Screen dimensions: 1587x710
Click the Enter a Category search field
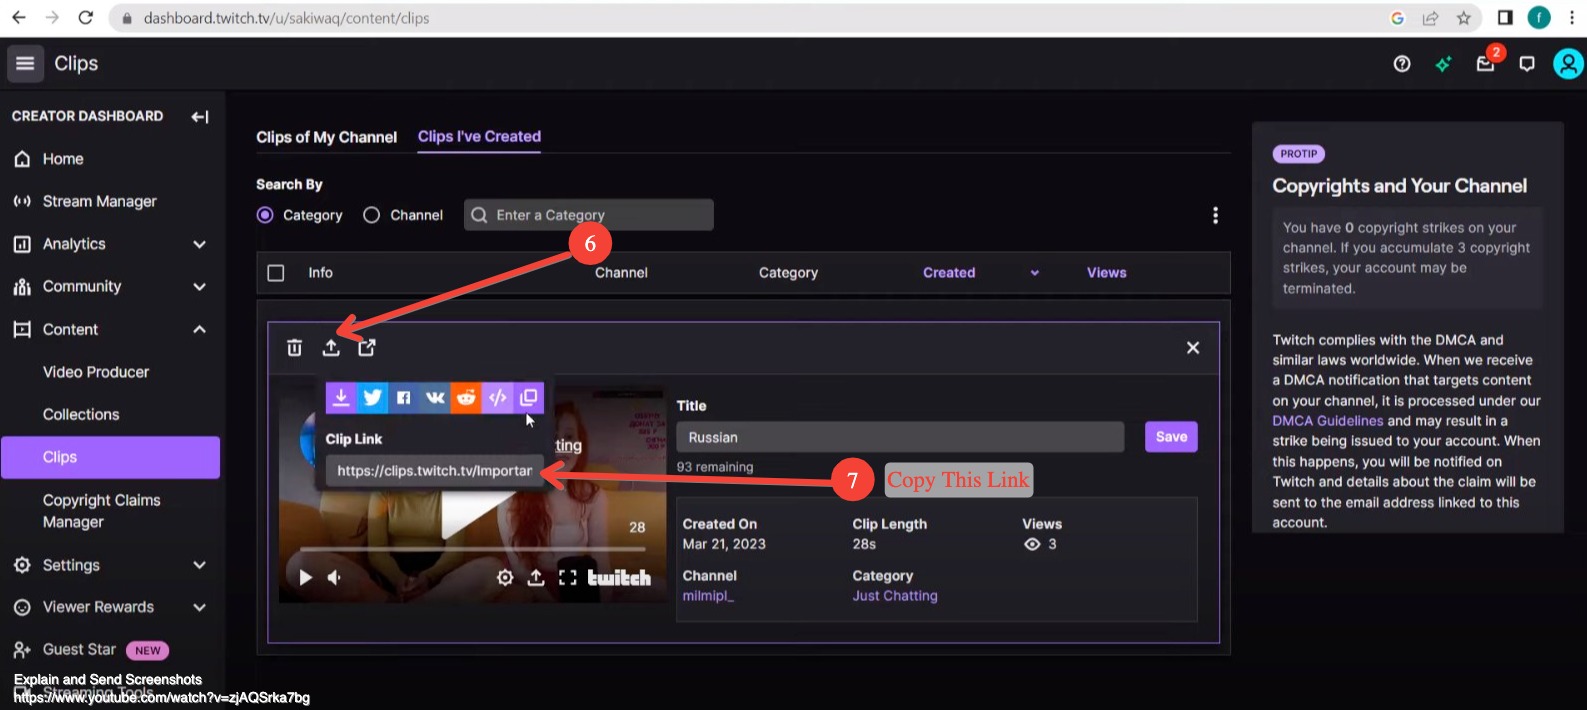[x=589, y=215]
